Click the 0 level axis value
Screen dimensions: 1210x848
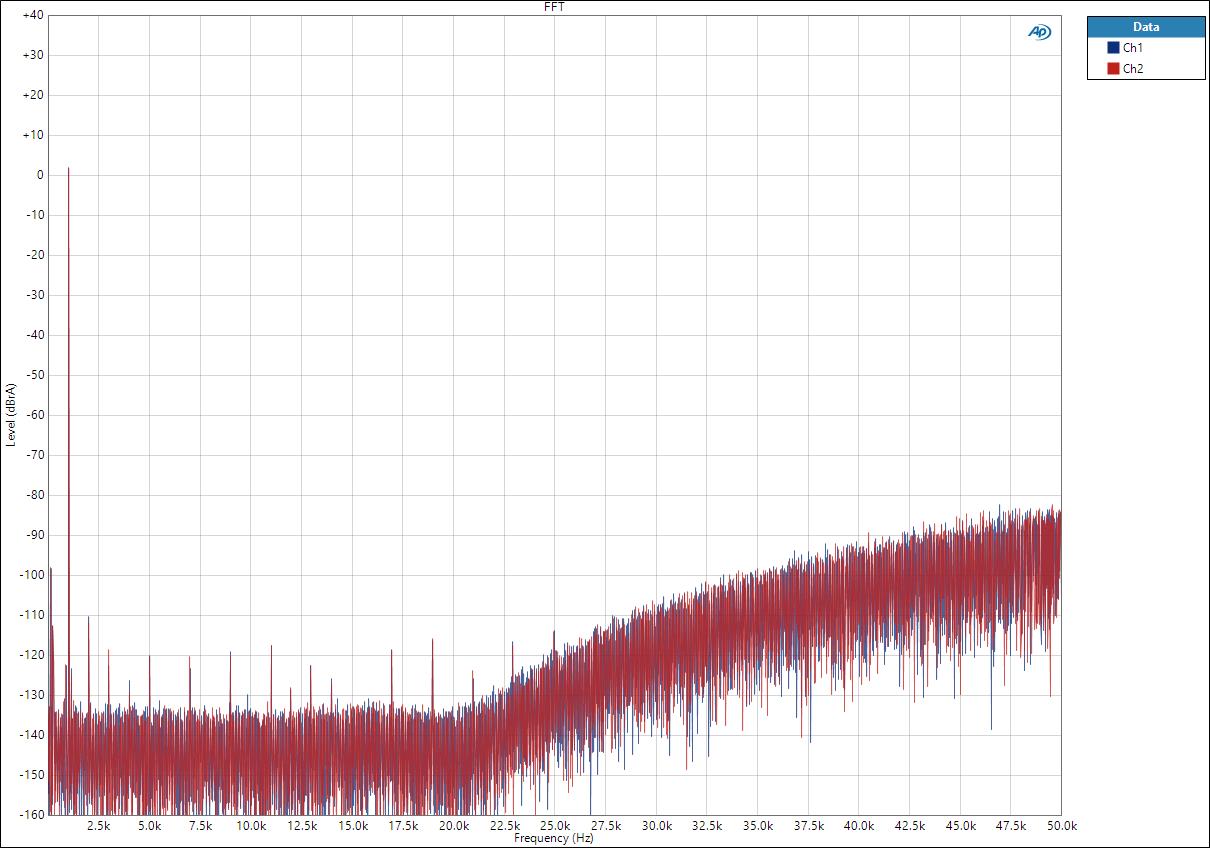(40, 175)
